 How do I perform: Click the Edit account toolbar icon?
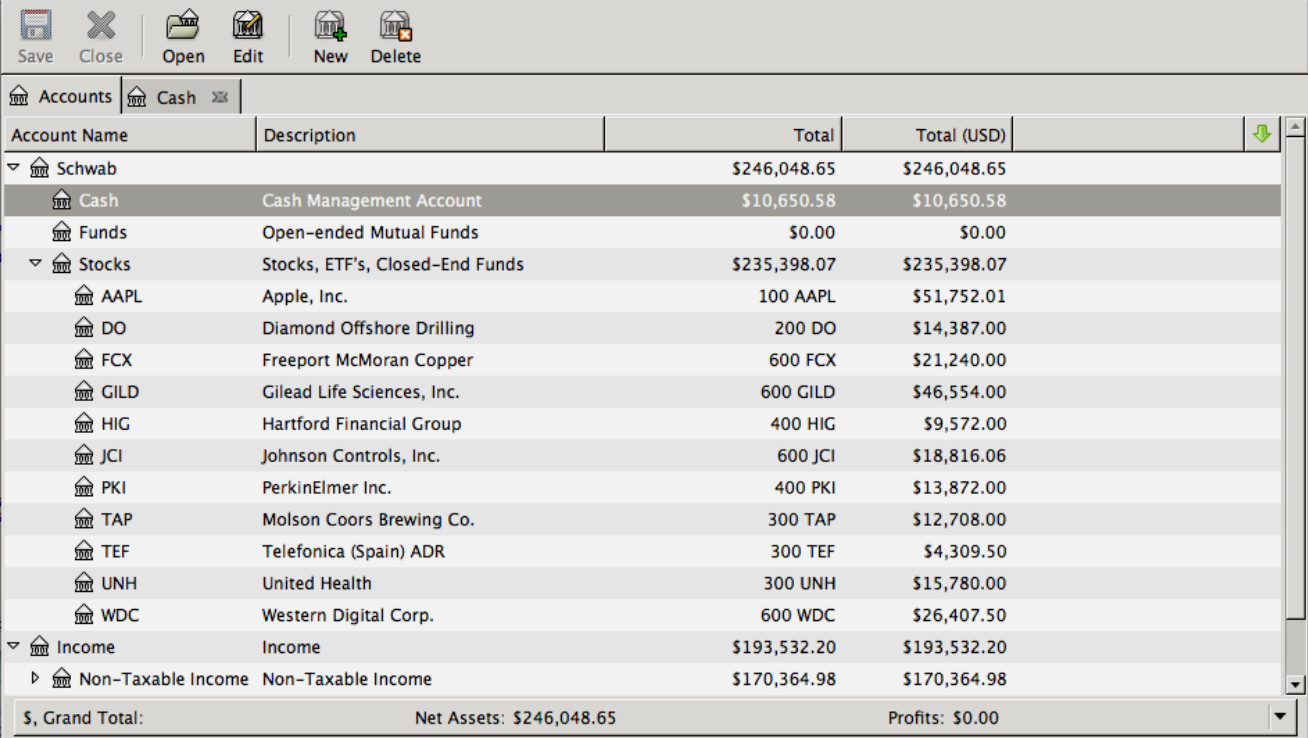248,25
